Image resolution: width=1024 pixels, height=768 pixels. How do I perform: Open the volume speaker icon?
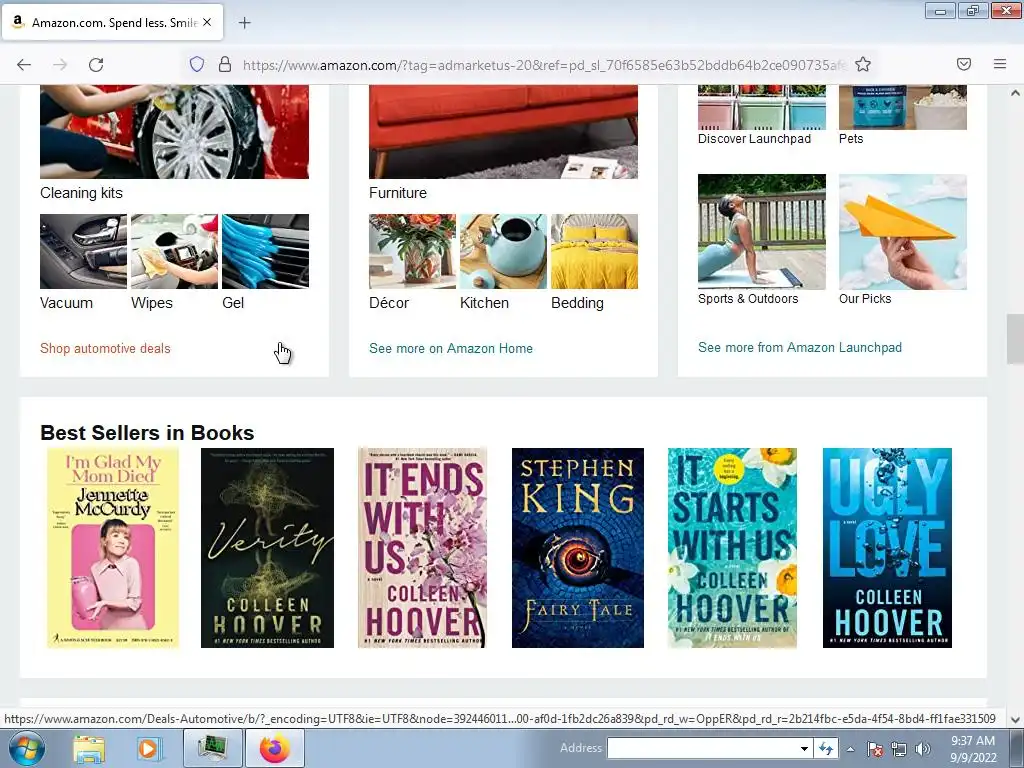(x=923, y=750)
